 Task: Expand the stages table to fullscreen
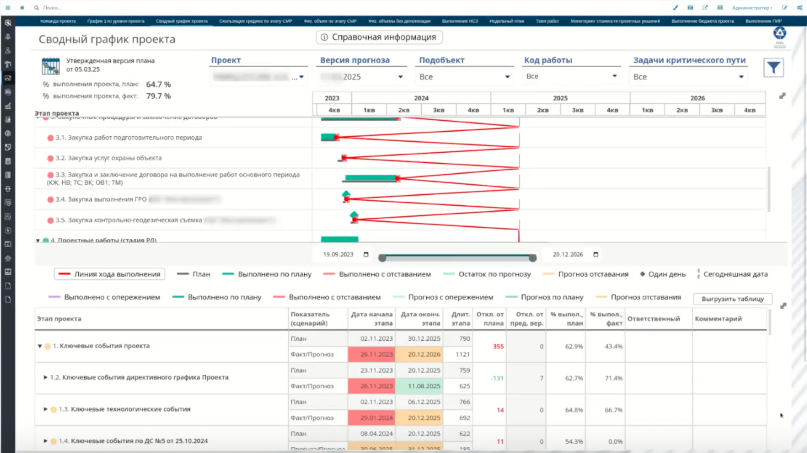[783, 306]
